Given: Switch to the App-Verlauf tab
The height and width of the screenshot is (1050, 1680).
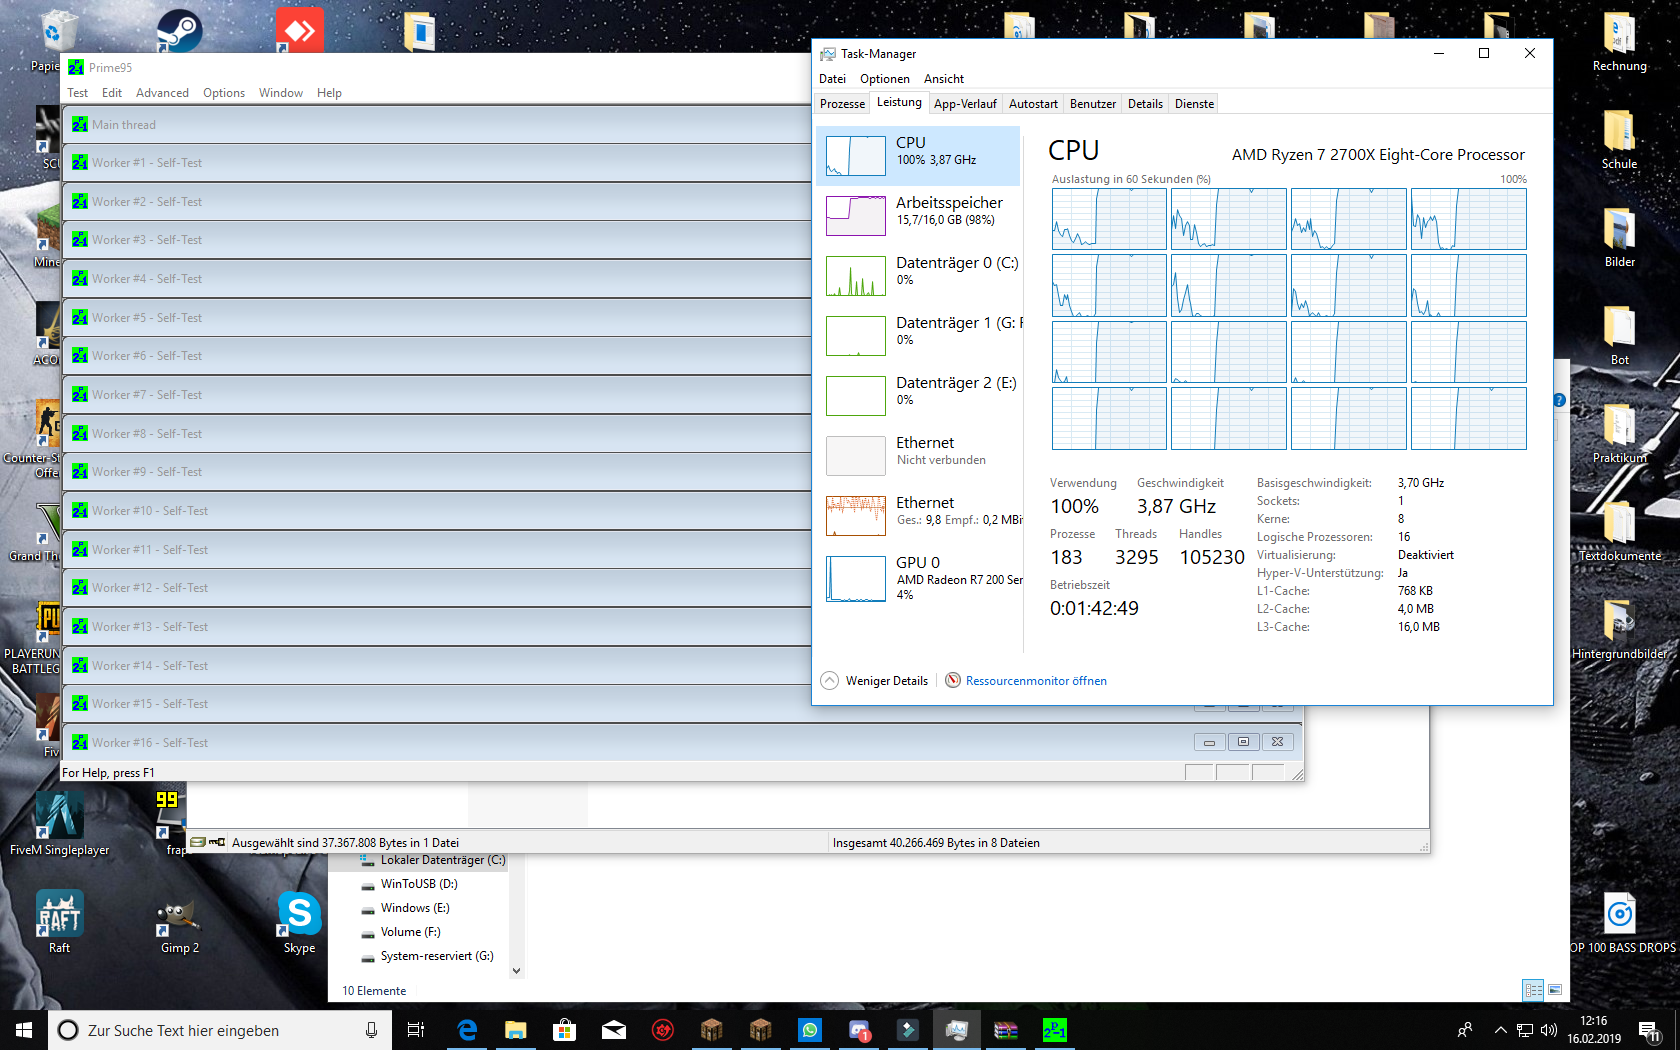Looking at the screenshot, I should coord(965,104).
